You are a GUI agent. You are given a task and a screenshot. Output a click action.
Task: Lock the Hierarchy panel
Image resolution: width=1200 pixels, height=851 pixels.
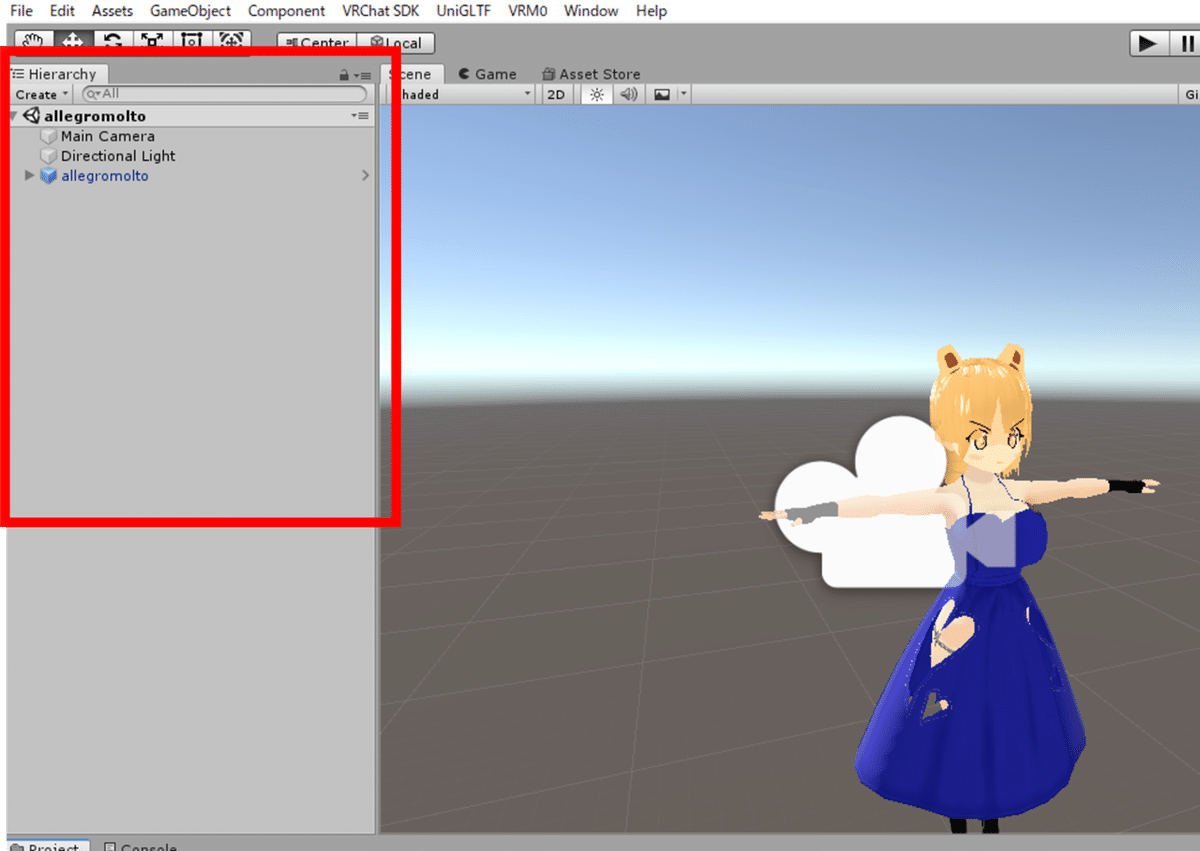(344, 75)
